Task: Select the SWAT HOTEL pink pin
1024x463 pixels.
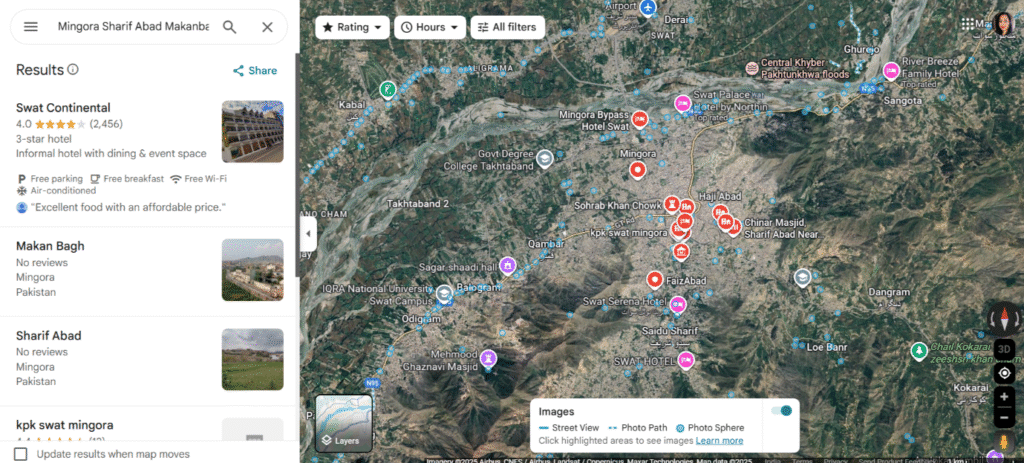Action: [685, 360]
